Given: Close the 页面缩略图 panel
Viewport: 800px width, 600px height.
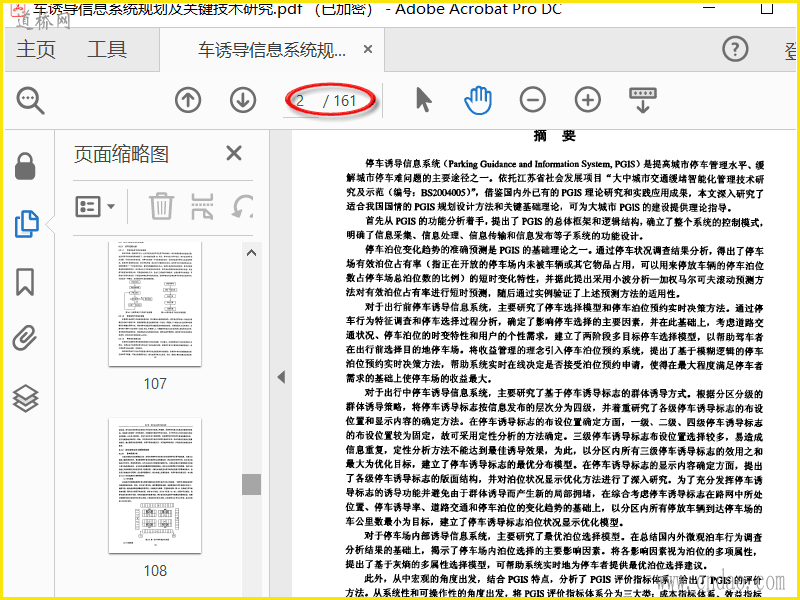Looking at the screenshot, I should (234, 153).
